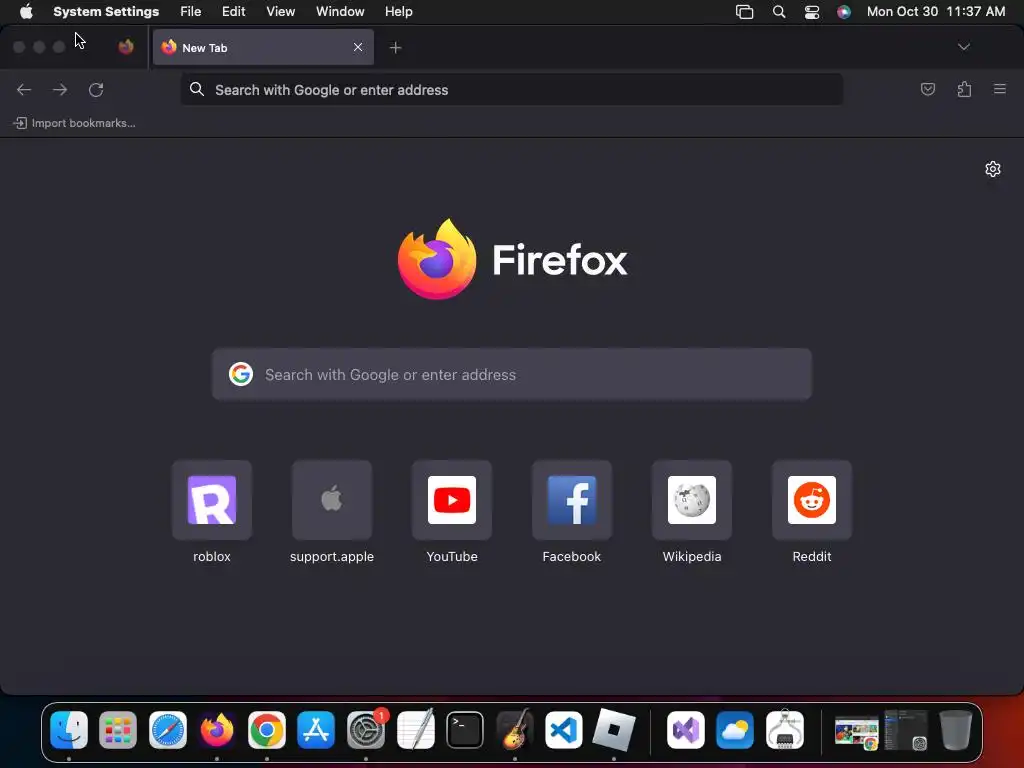Open minimized Chrome window thumbnail in Dock
The height and width of the screenshot is (768, 1024).
[856, 733]
